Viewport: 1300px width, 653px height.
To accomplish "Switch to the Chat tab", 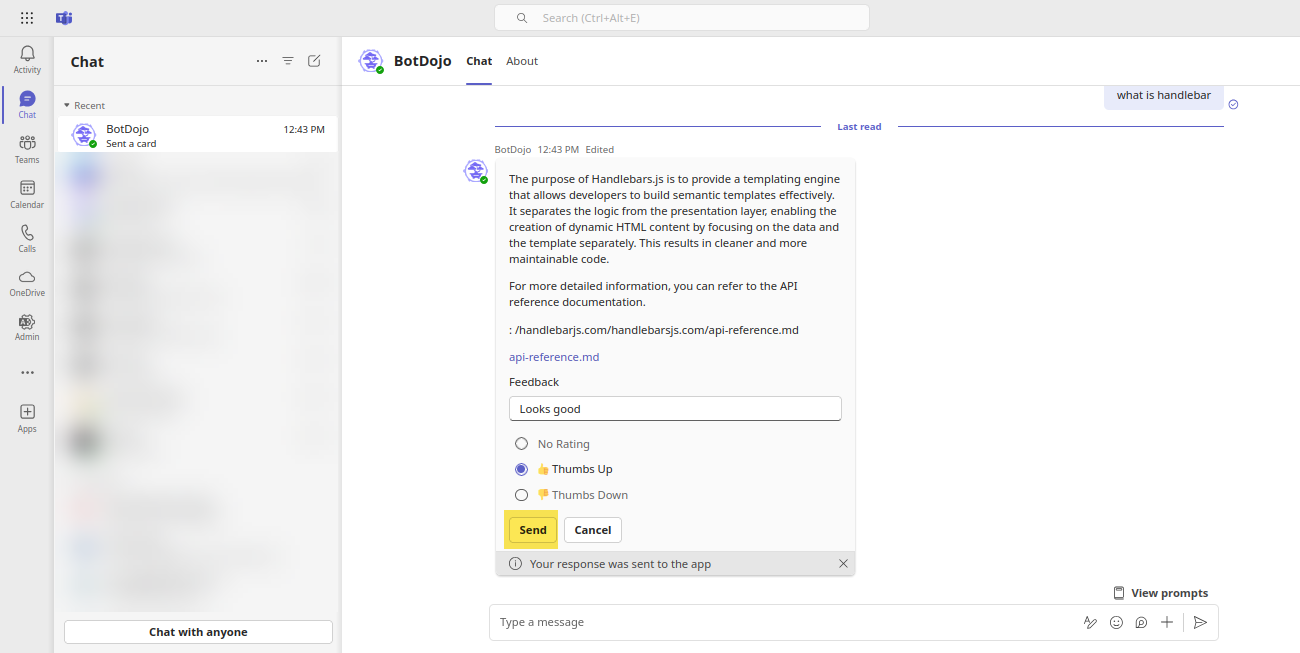I will tap(479, 61).
